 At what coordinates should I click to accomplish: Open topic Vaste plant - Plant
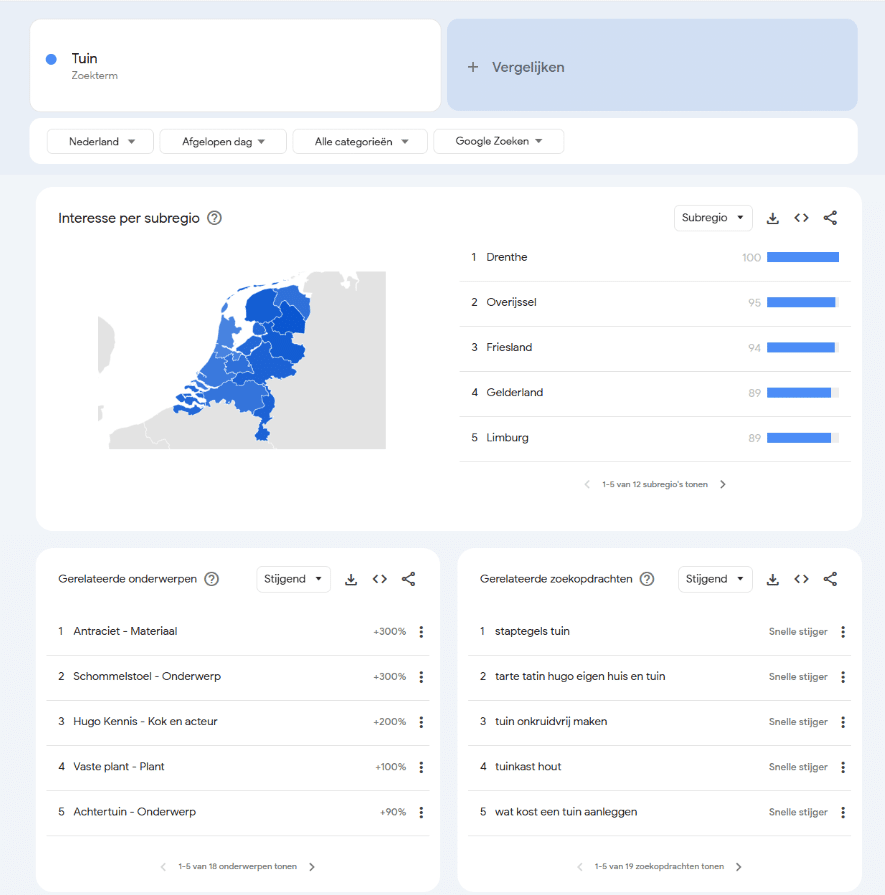click(119, 767)
